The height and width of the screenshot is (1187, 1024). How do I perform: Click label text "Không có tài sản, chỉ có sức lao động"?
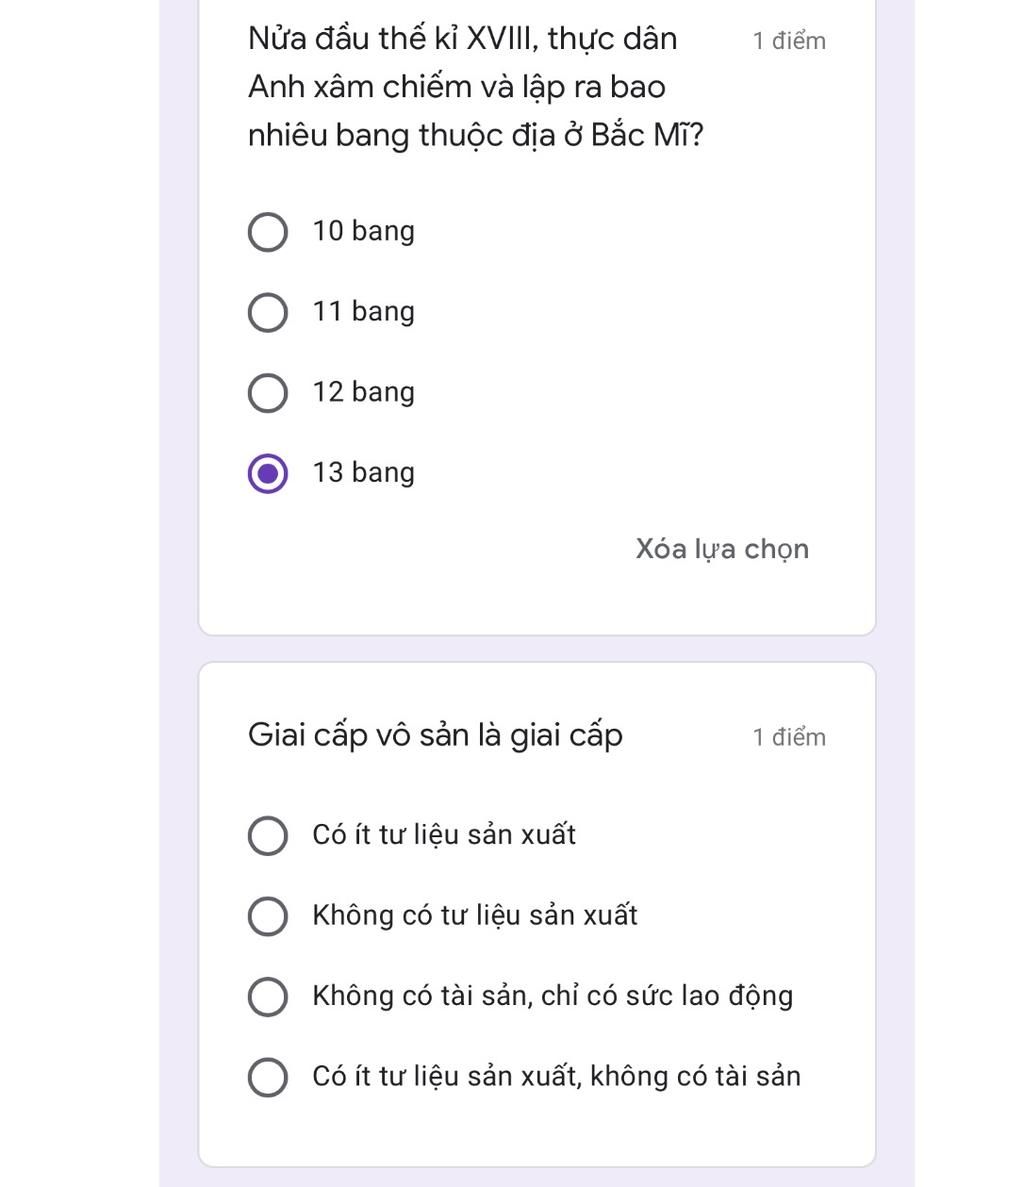click(552, 995)
